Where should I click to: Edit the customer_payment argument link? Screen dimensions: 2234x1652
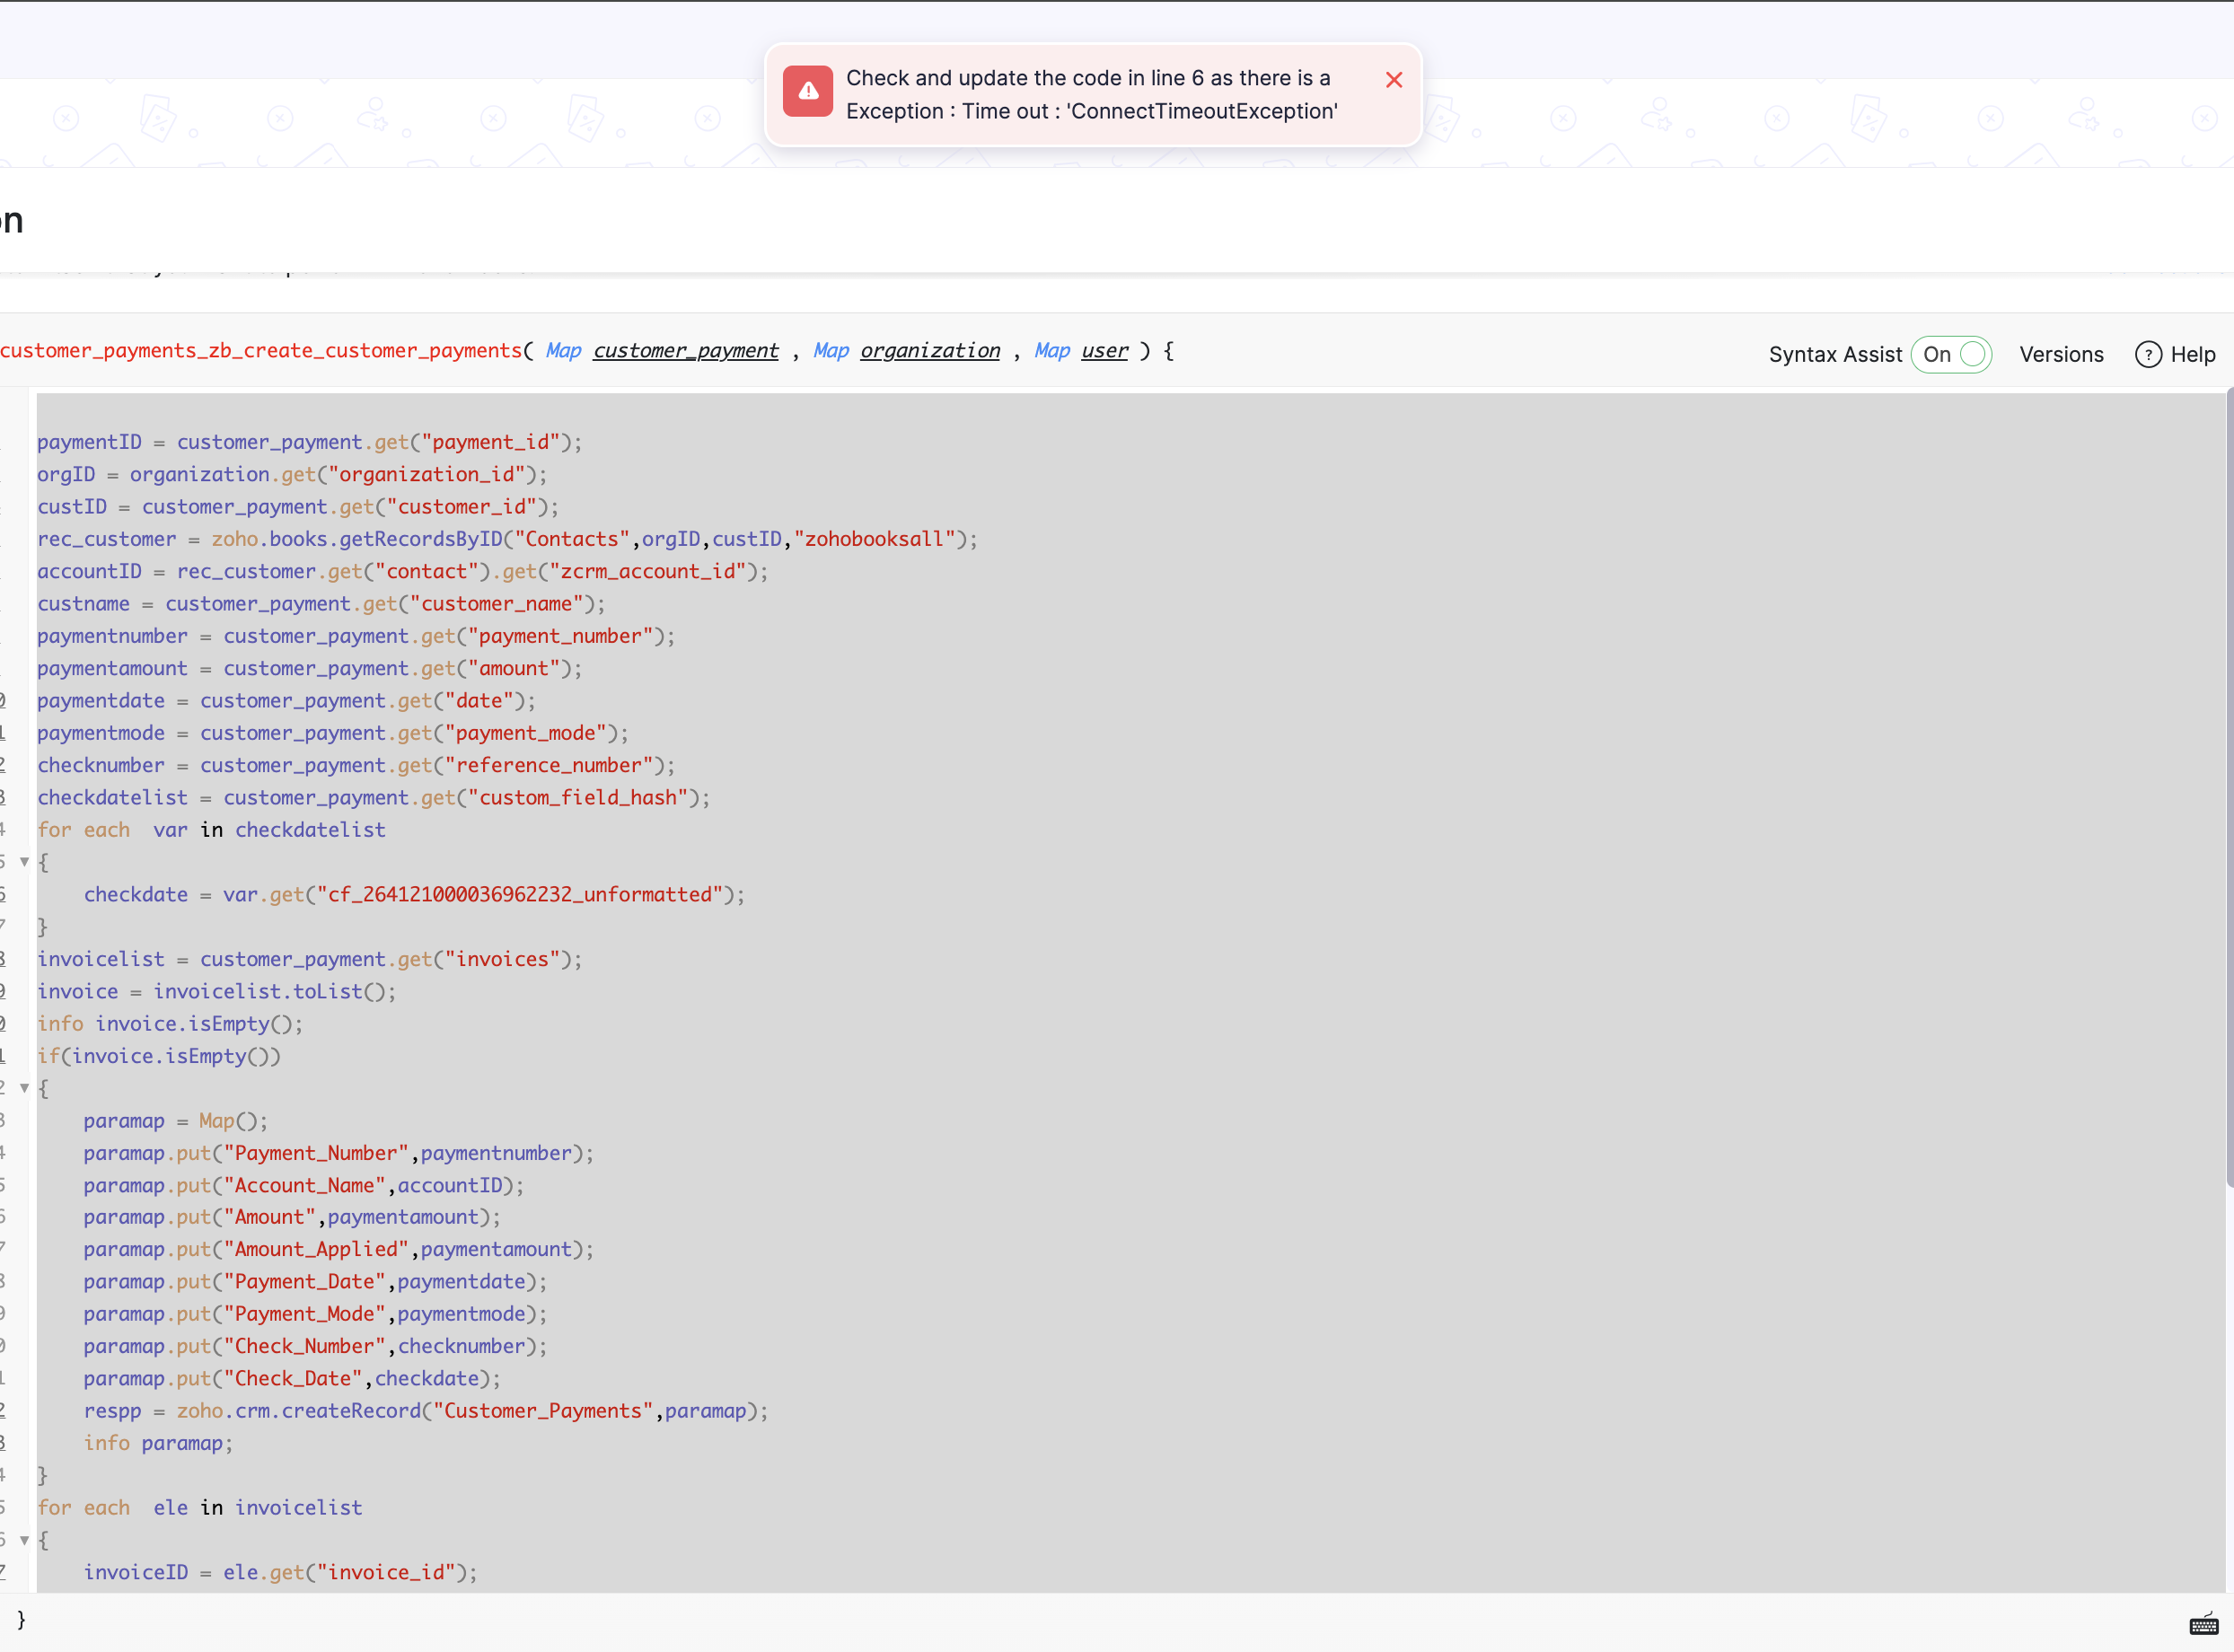pyautogui.click(x=685, y=351)
